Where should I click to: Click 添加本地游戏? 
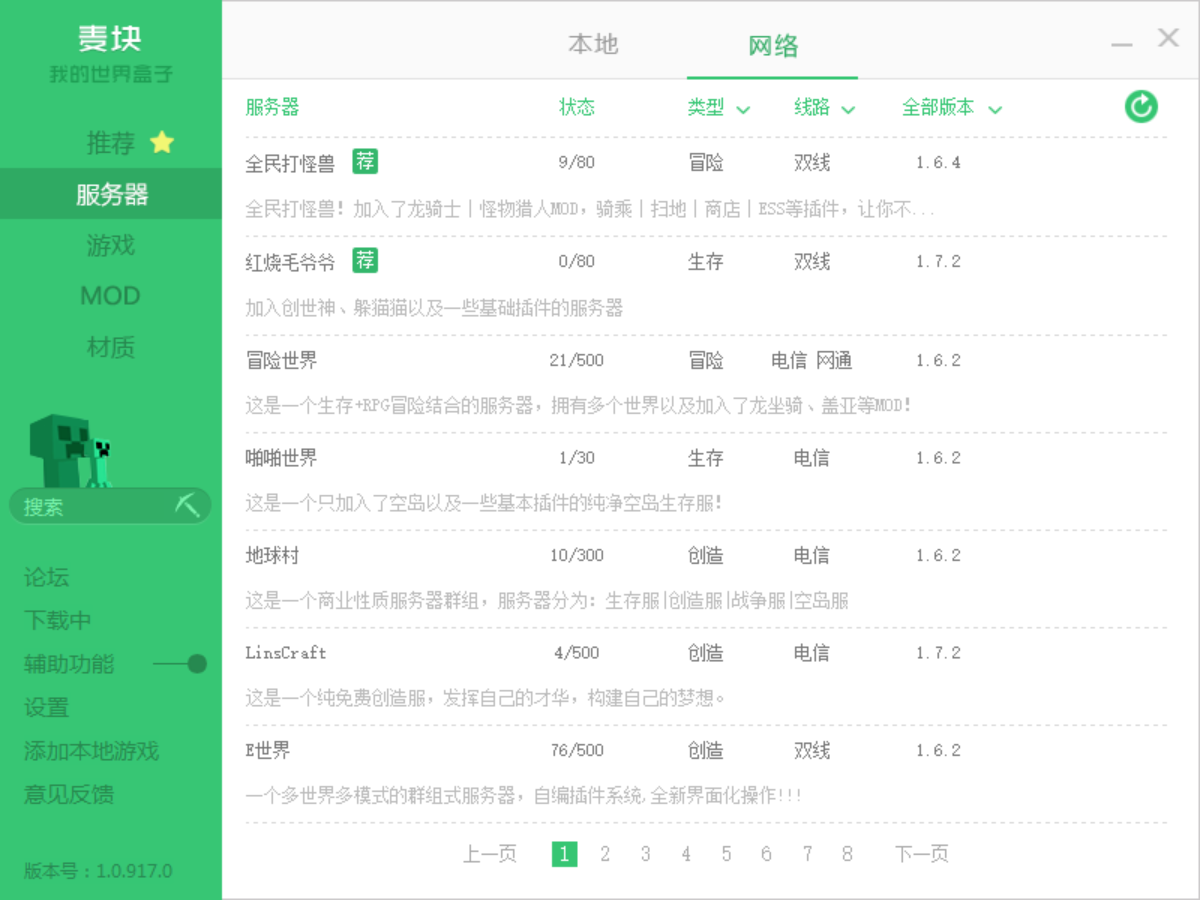click(x=91, y=751)
